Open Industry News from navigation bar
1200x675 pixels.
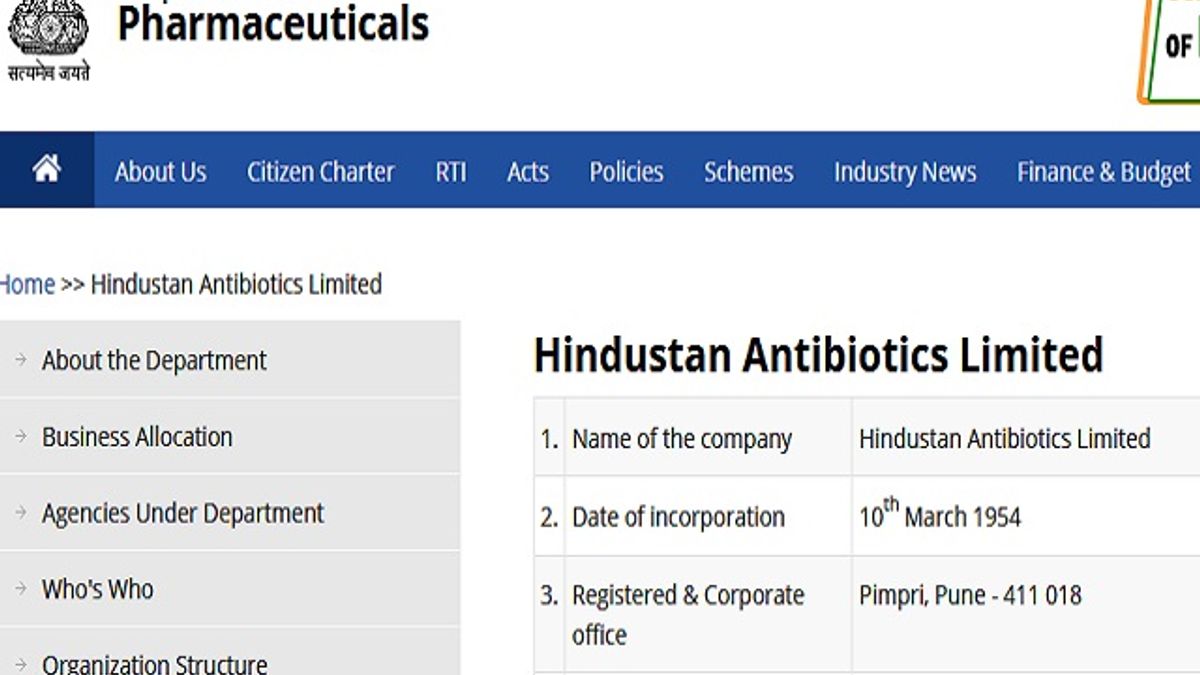point(905,172)
